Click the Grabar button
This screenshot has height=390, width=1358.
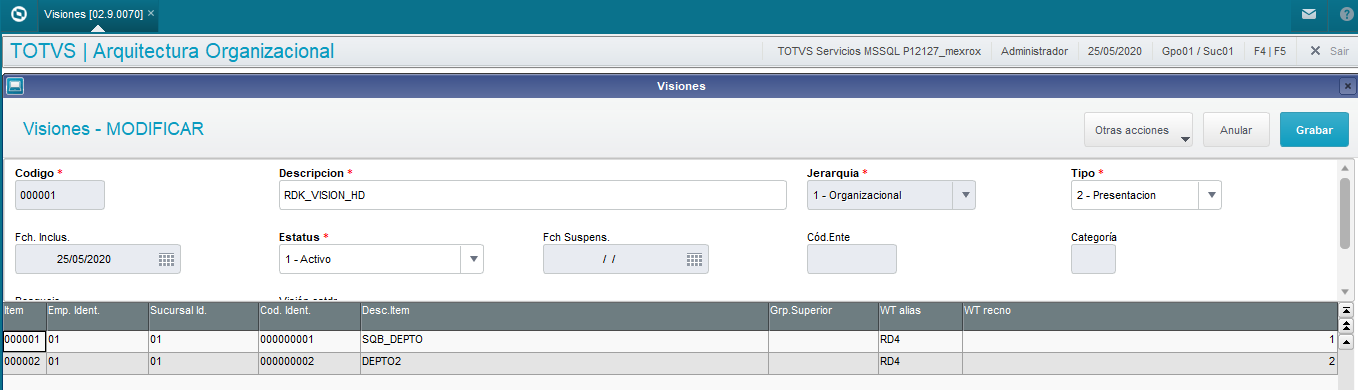pyautogui.click(x=1314, y=130)
